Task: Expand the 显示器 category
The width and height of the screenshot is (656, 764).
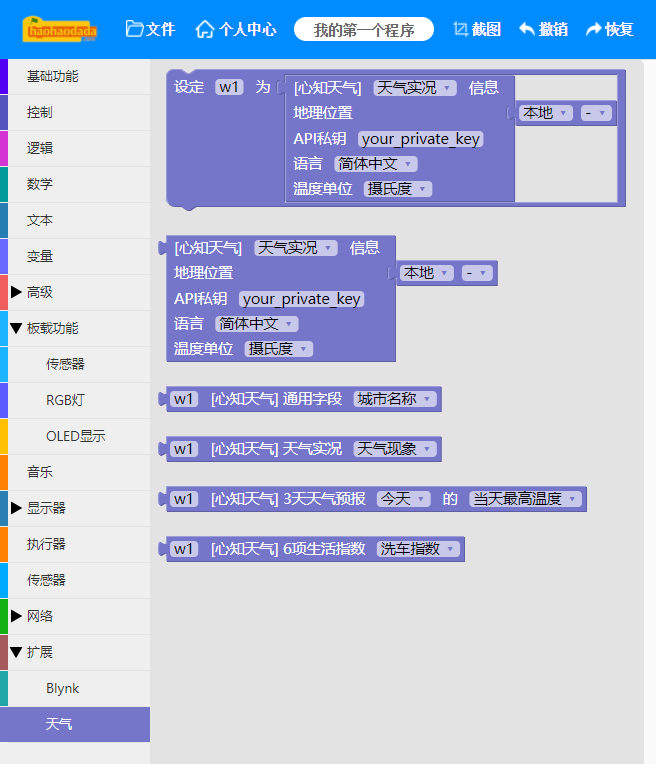Action: point(75,508)
